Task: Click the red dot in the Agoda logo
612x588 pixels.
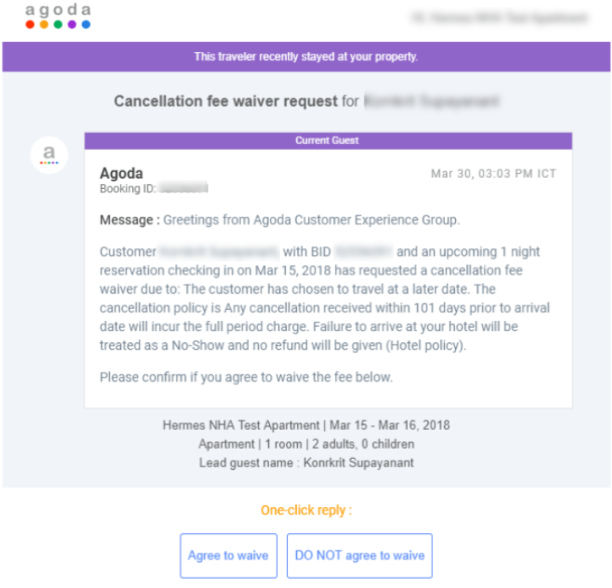Action: point(30,25)
